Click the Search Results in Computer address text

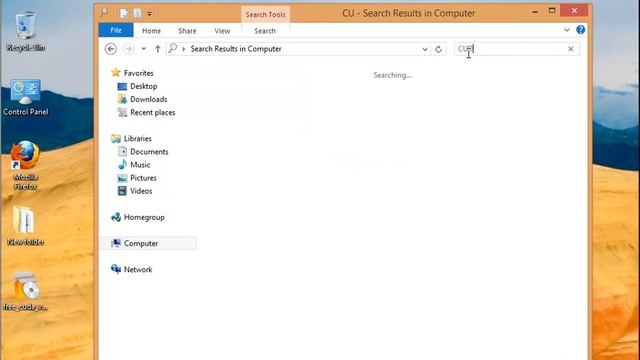point(236,49)
